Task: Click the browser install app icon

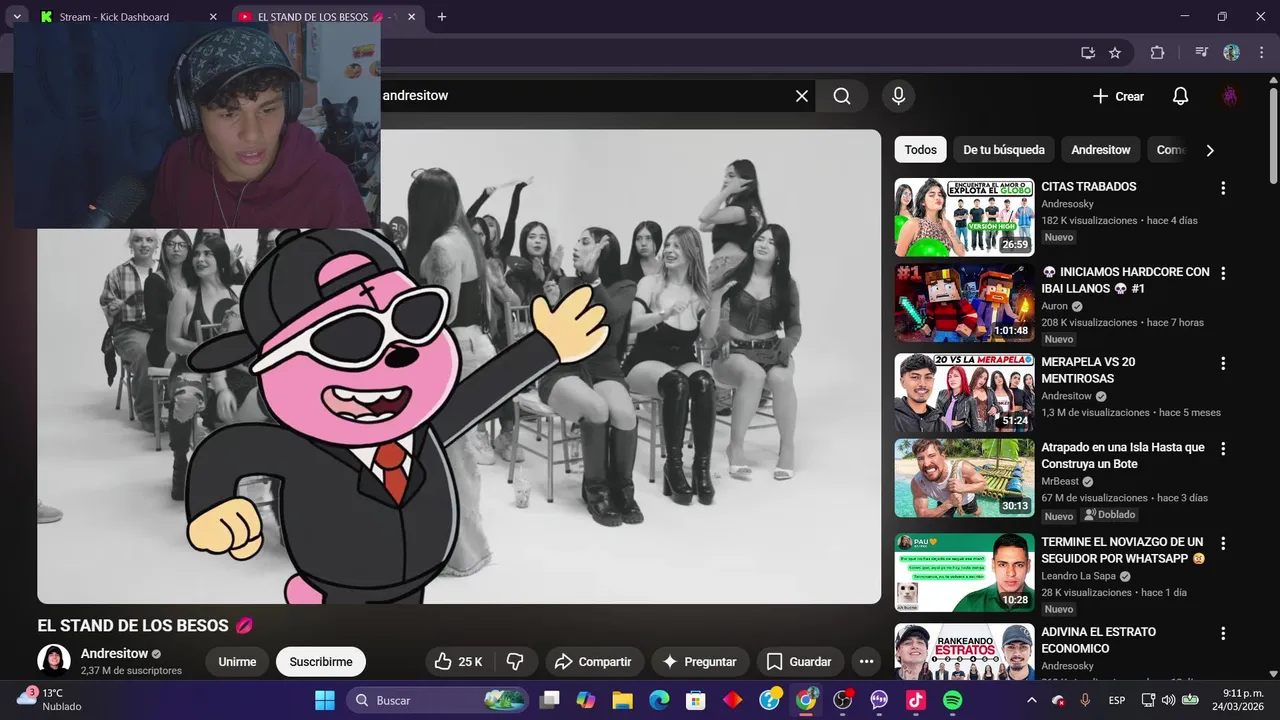Action: click(1088, 53)
